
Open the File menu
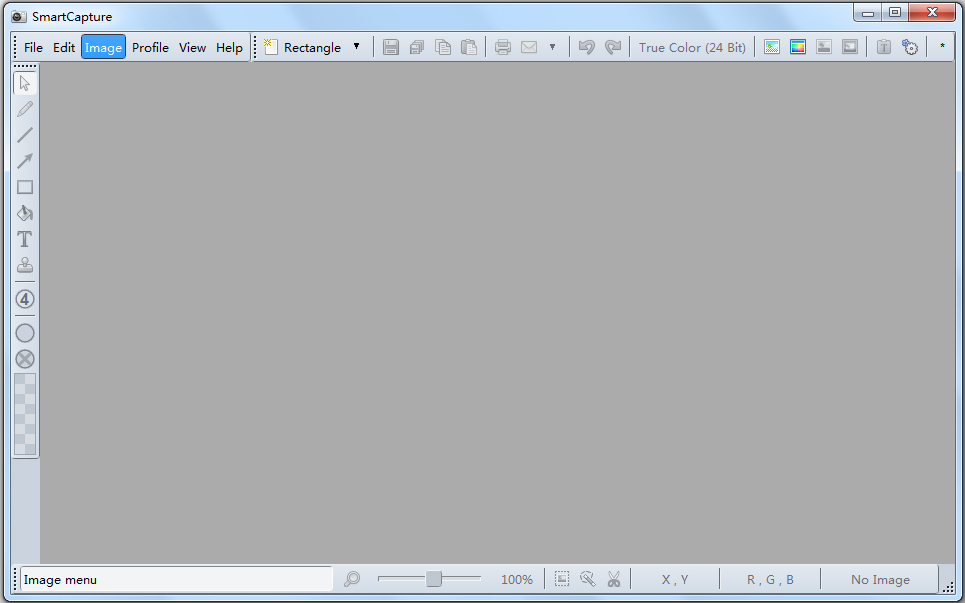point(33,47)
